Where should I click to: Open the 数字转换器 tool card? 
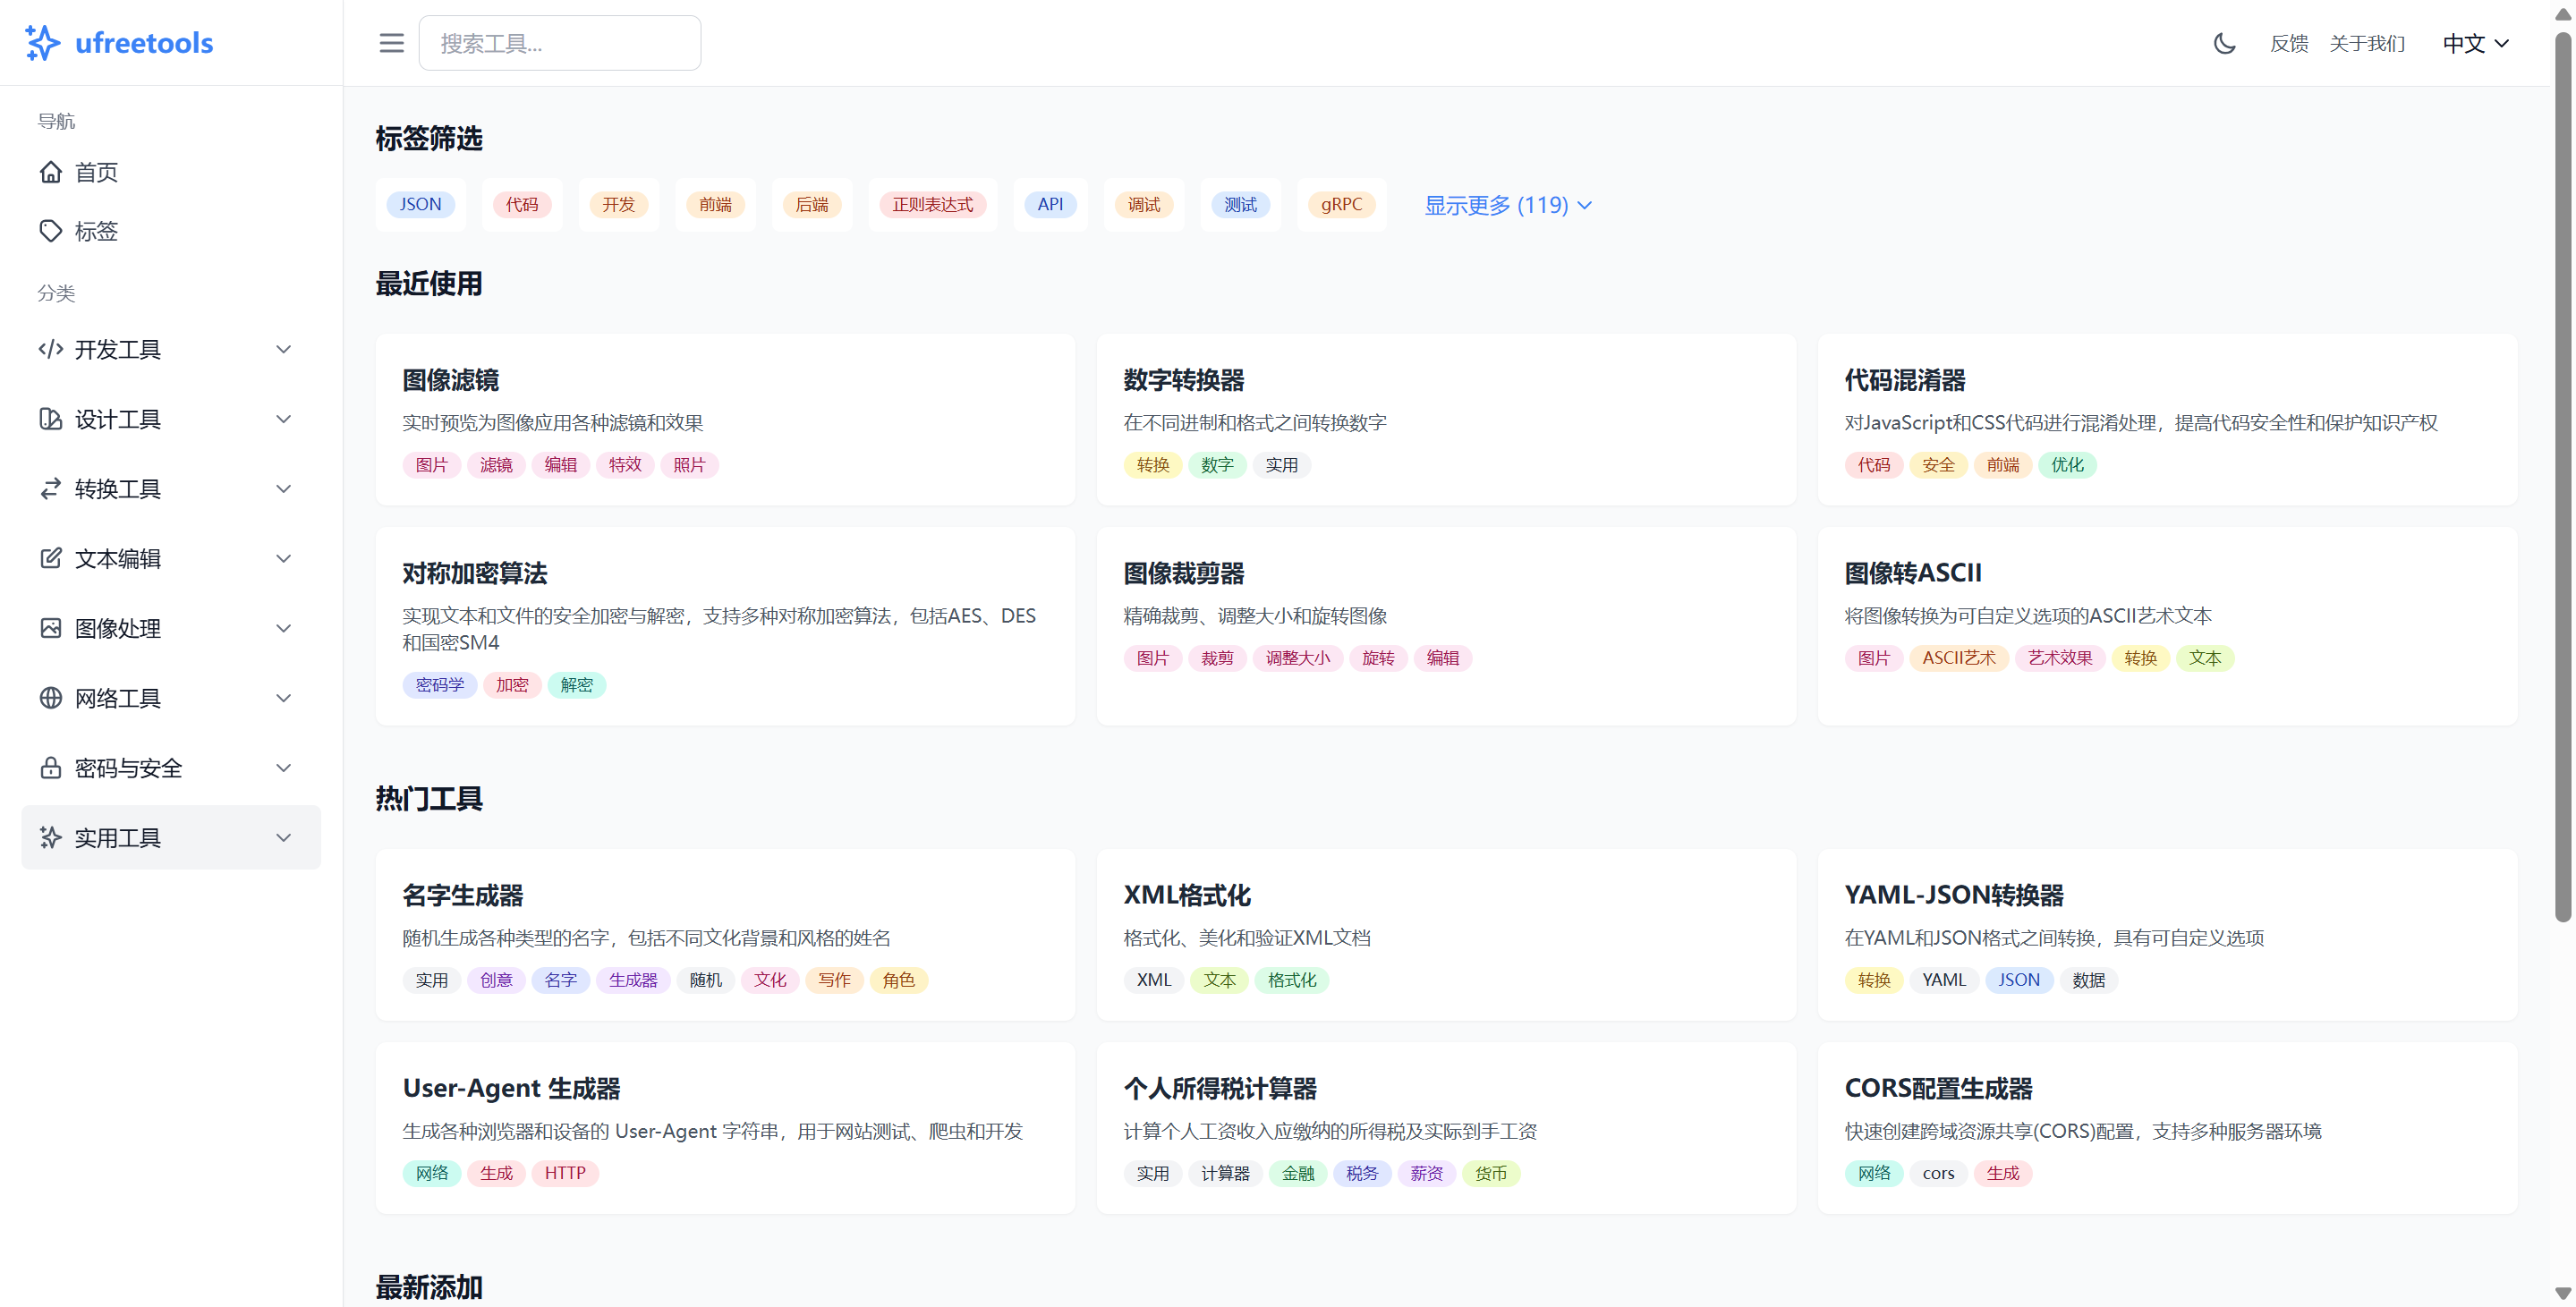pos(1446,419)
